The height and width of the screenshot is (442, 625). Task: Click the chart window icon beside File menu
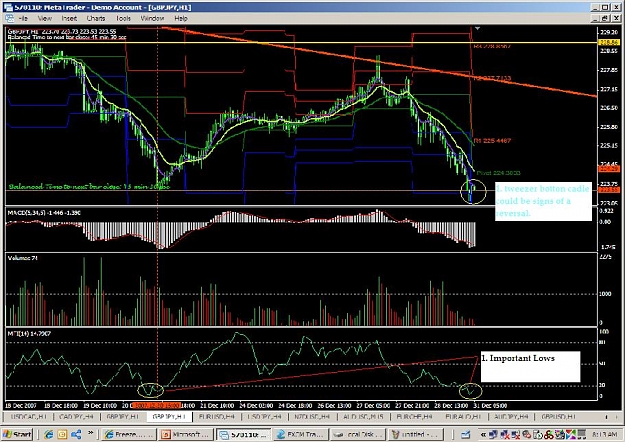click(x=10, y=18)
